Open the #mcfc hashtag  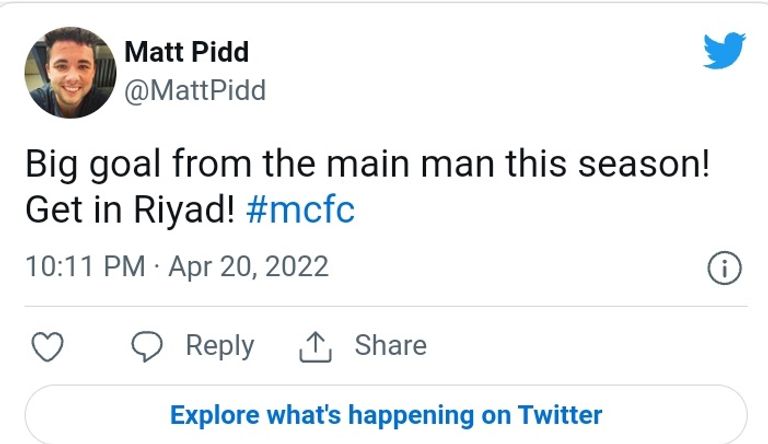[x=298, y=211]
